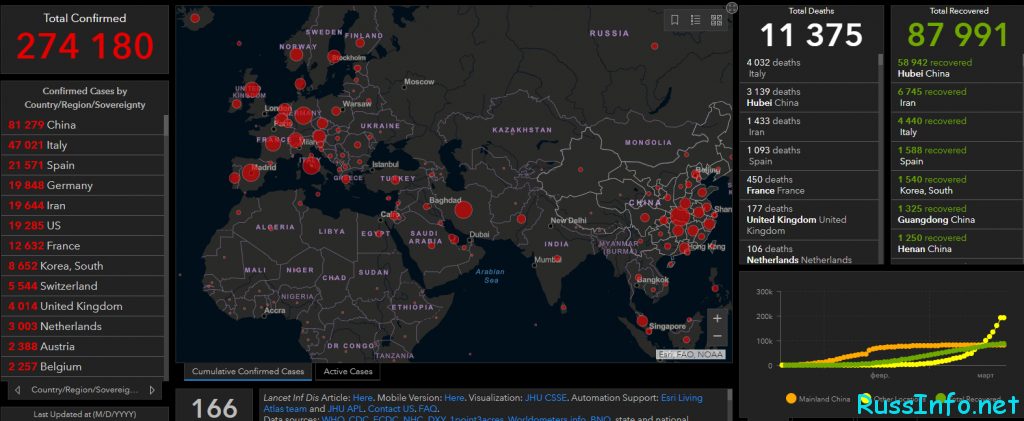Zoom in on the map
This screenshot has height=421, width=1024.
(717, 319)
